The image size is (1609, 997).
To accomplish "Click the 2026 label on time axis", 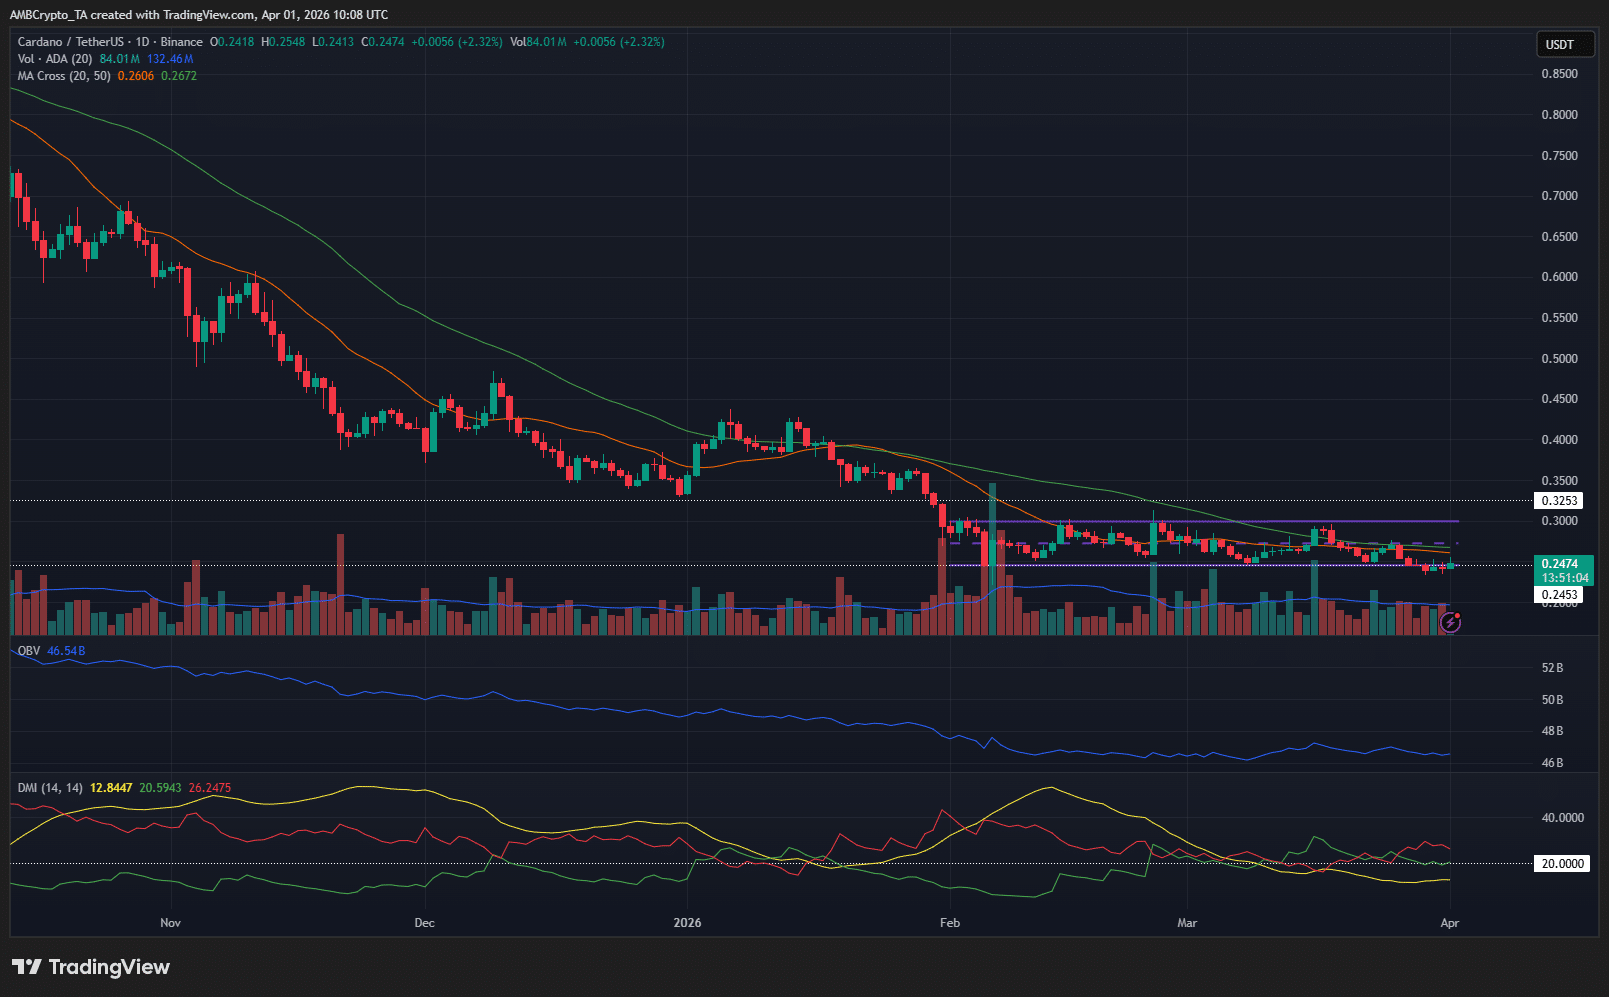I will [687, 923].
